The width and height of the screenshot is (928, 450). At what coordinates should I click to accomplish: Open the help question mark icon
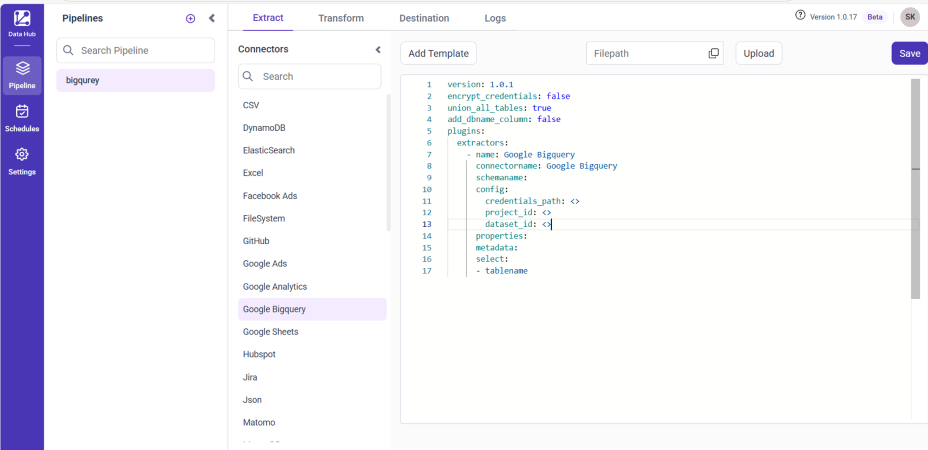[x=800, y=15]
